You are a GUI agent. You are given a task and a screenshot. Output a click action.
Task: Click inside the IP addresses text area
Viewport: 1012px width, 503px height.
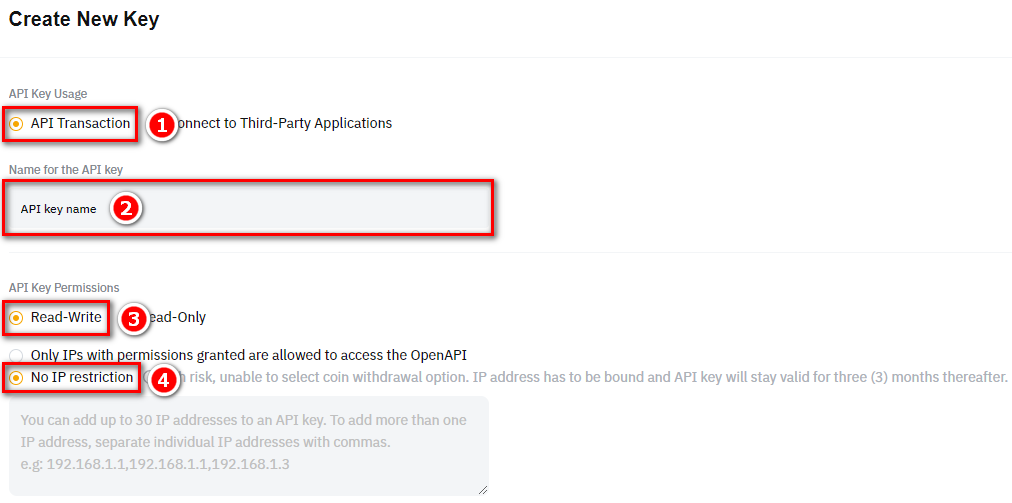[x=248, y=446]
